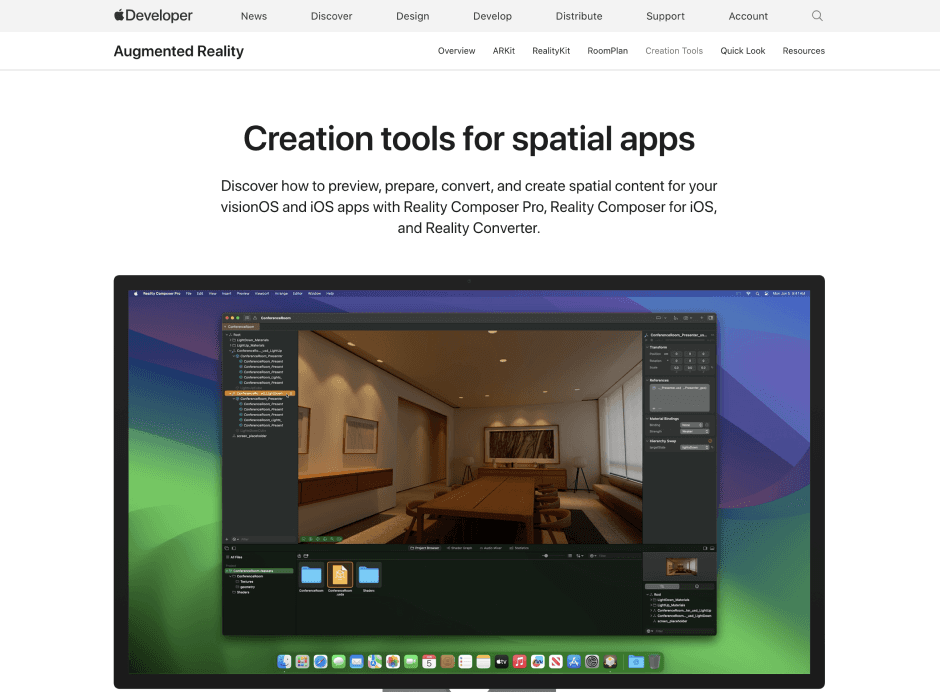This screenshot has height=692, width=940.
Task: Open the targetState dropdown under Hierarchy Swap
Action: 694,447
